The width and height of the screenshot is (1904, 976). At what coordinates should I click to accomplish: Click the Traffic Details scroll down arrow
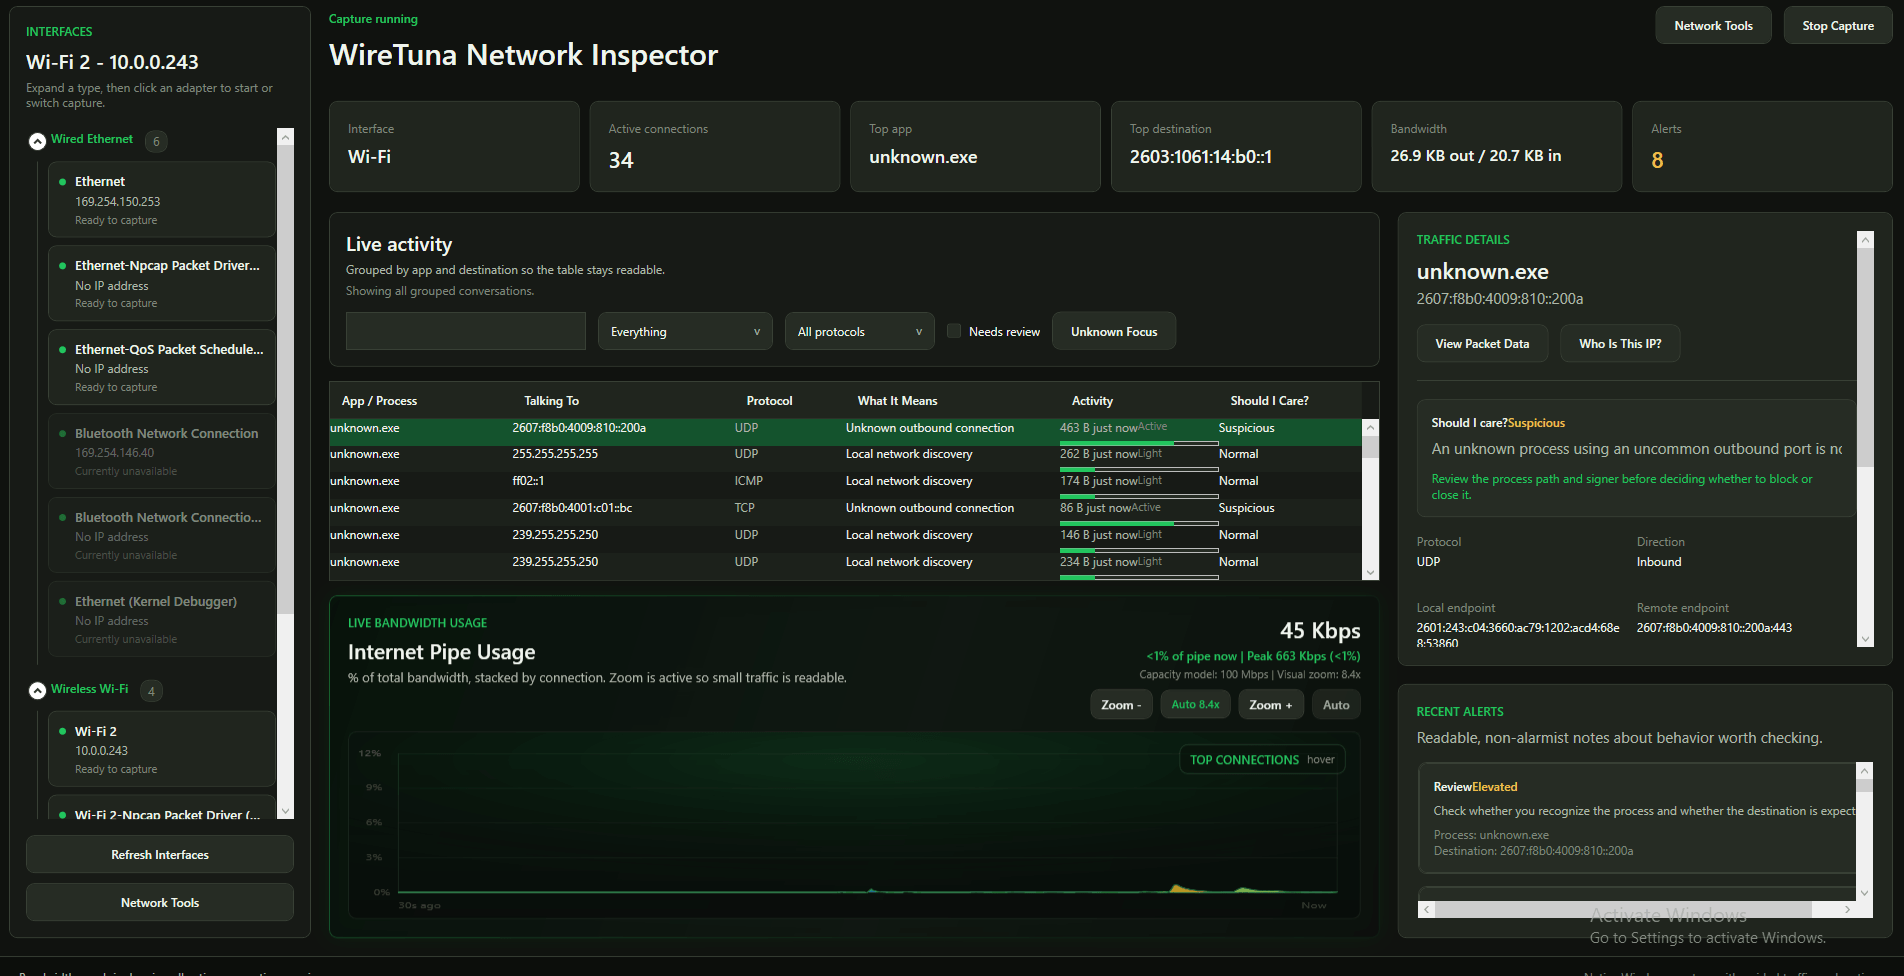click(x=1865, y=639)
